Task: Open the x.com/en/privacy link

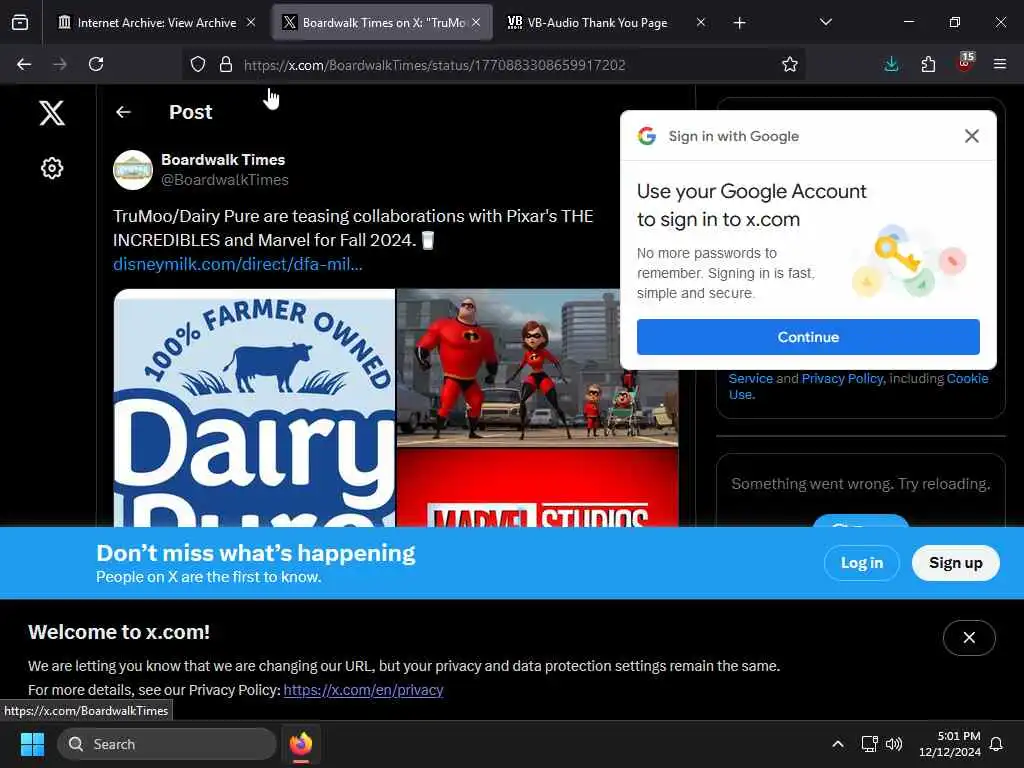Action: [363, 690]
